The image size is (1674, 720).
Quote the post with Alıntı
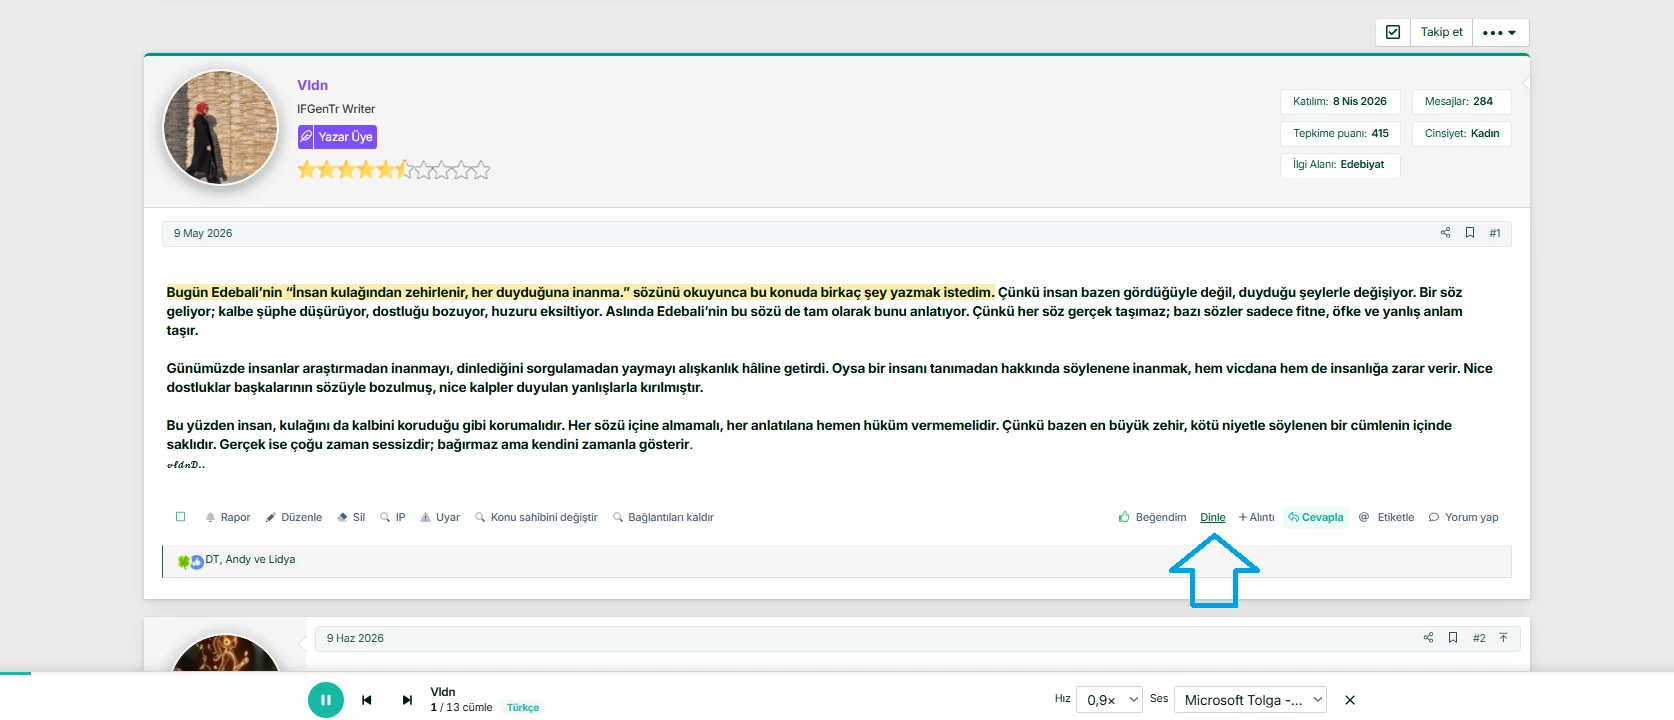(x=1256, y=517)
